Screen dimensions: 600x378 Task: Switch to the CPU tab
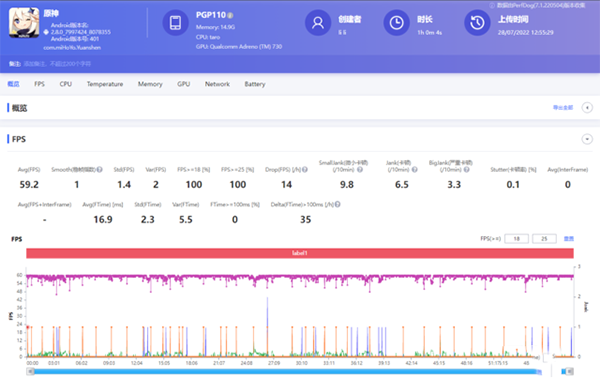point(65,84)
